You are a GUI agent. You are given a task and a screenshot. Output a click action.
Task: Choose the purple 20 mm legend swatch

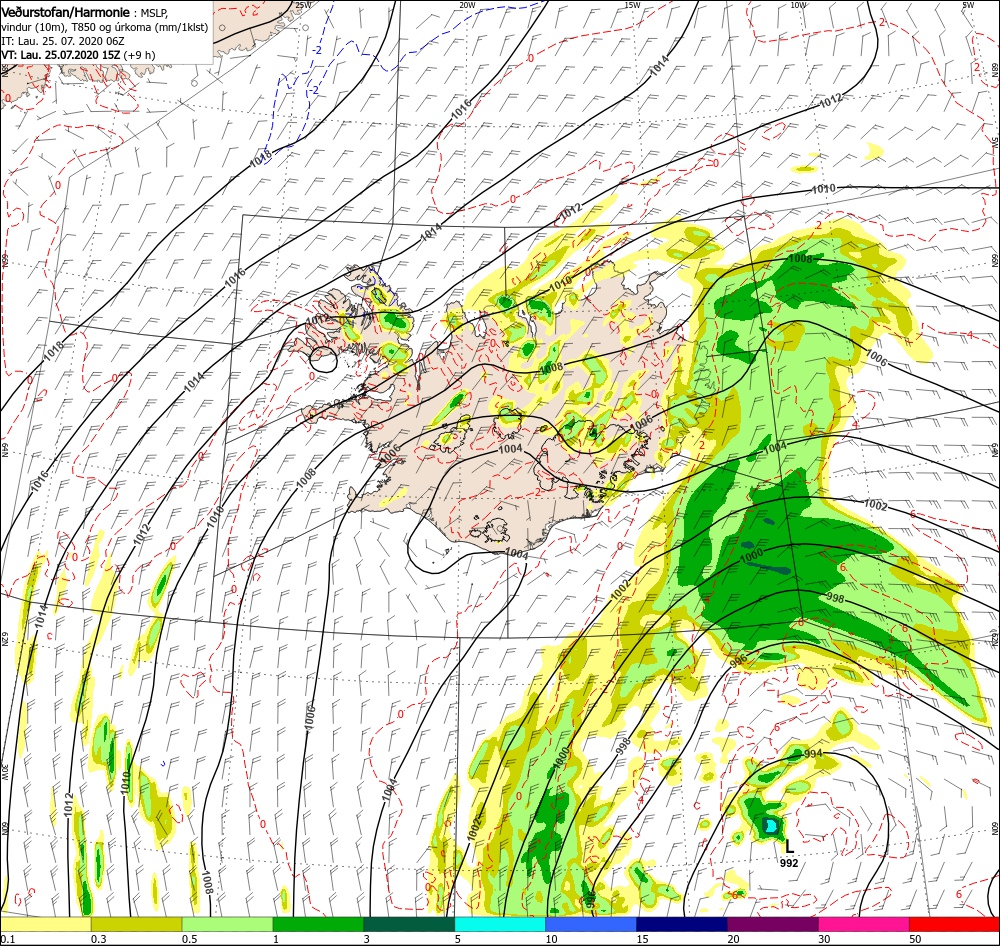pos(773,924)
